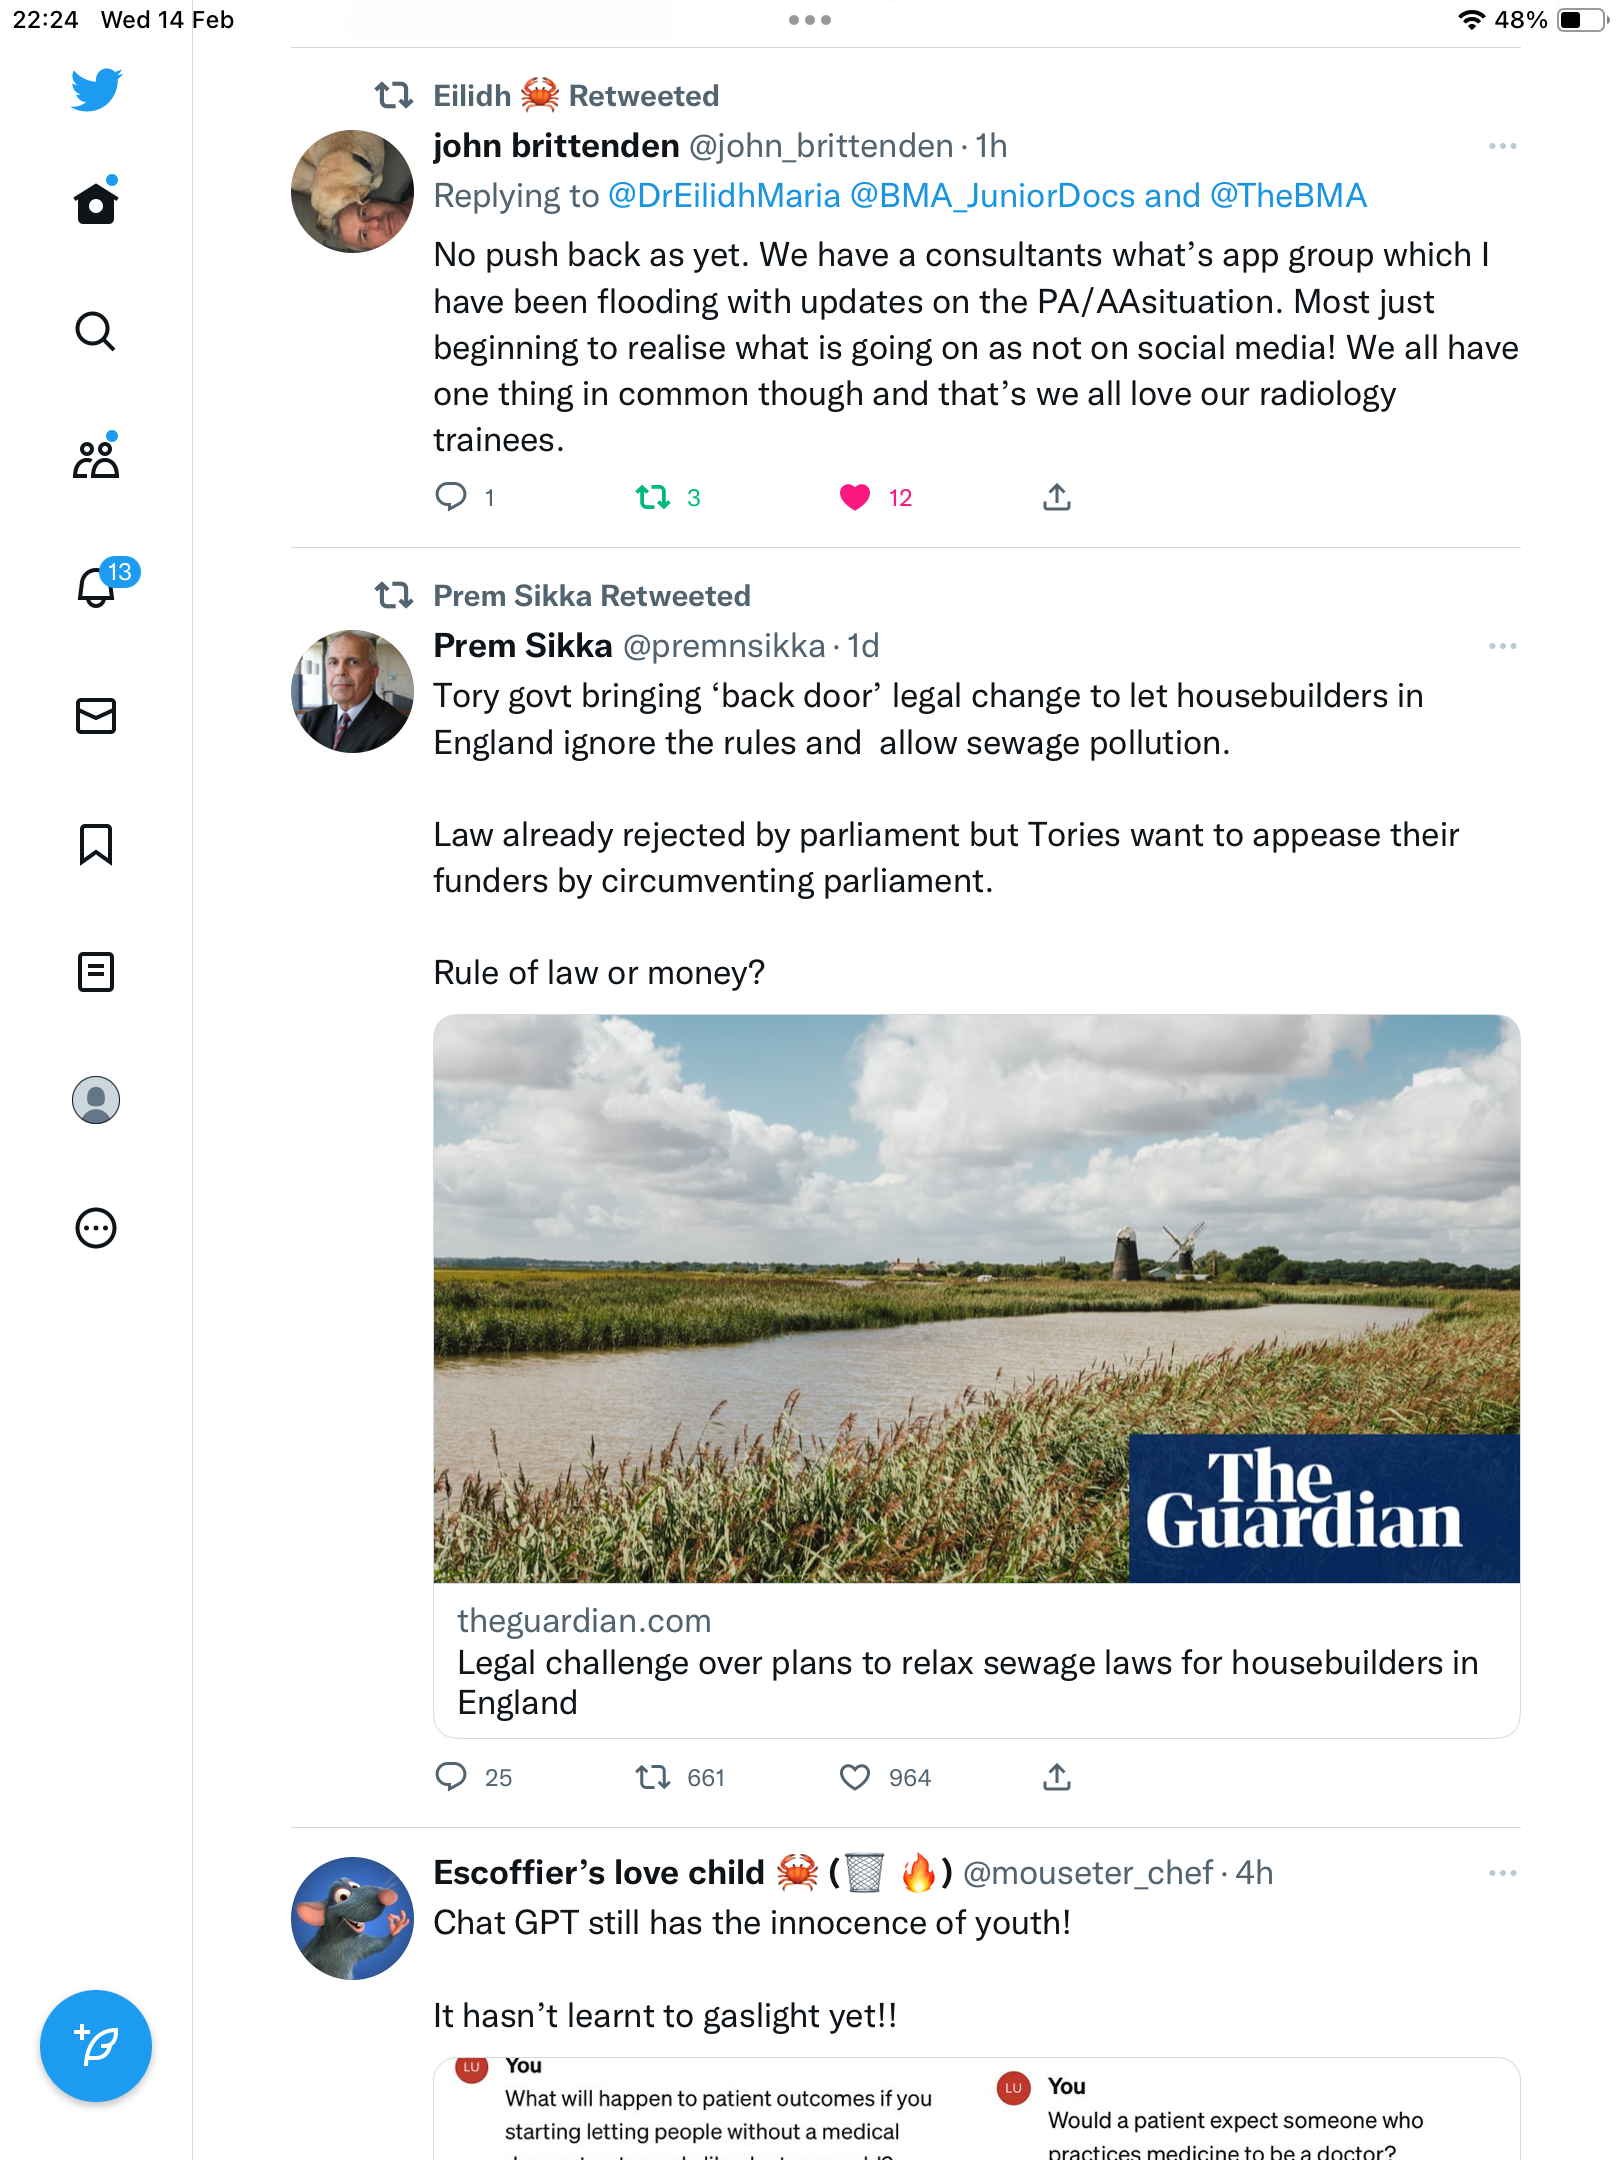The width and height of the screenshot is (1620, 2160).
Task: Open the Search magnifier in sidebar
Action: pyautogui.click(x=96, y=331)
